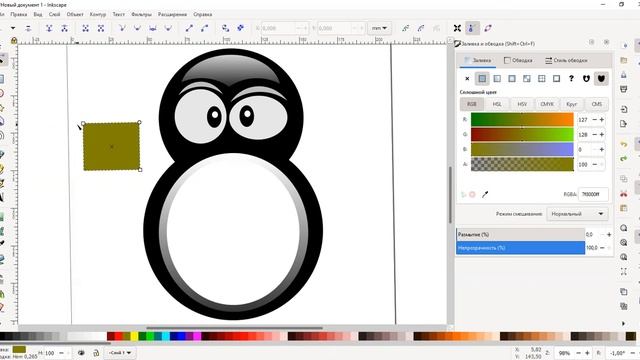Convert segments to lines icon
640x360 pixels.
click(x=189, y=28)
